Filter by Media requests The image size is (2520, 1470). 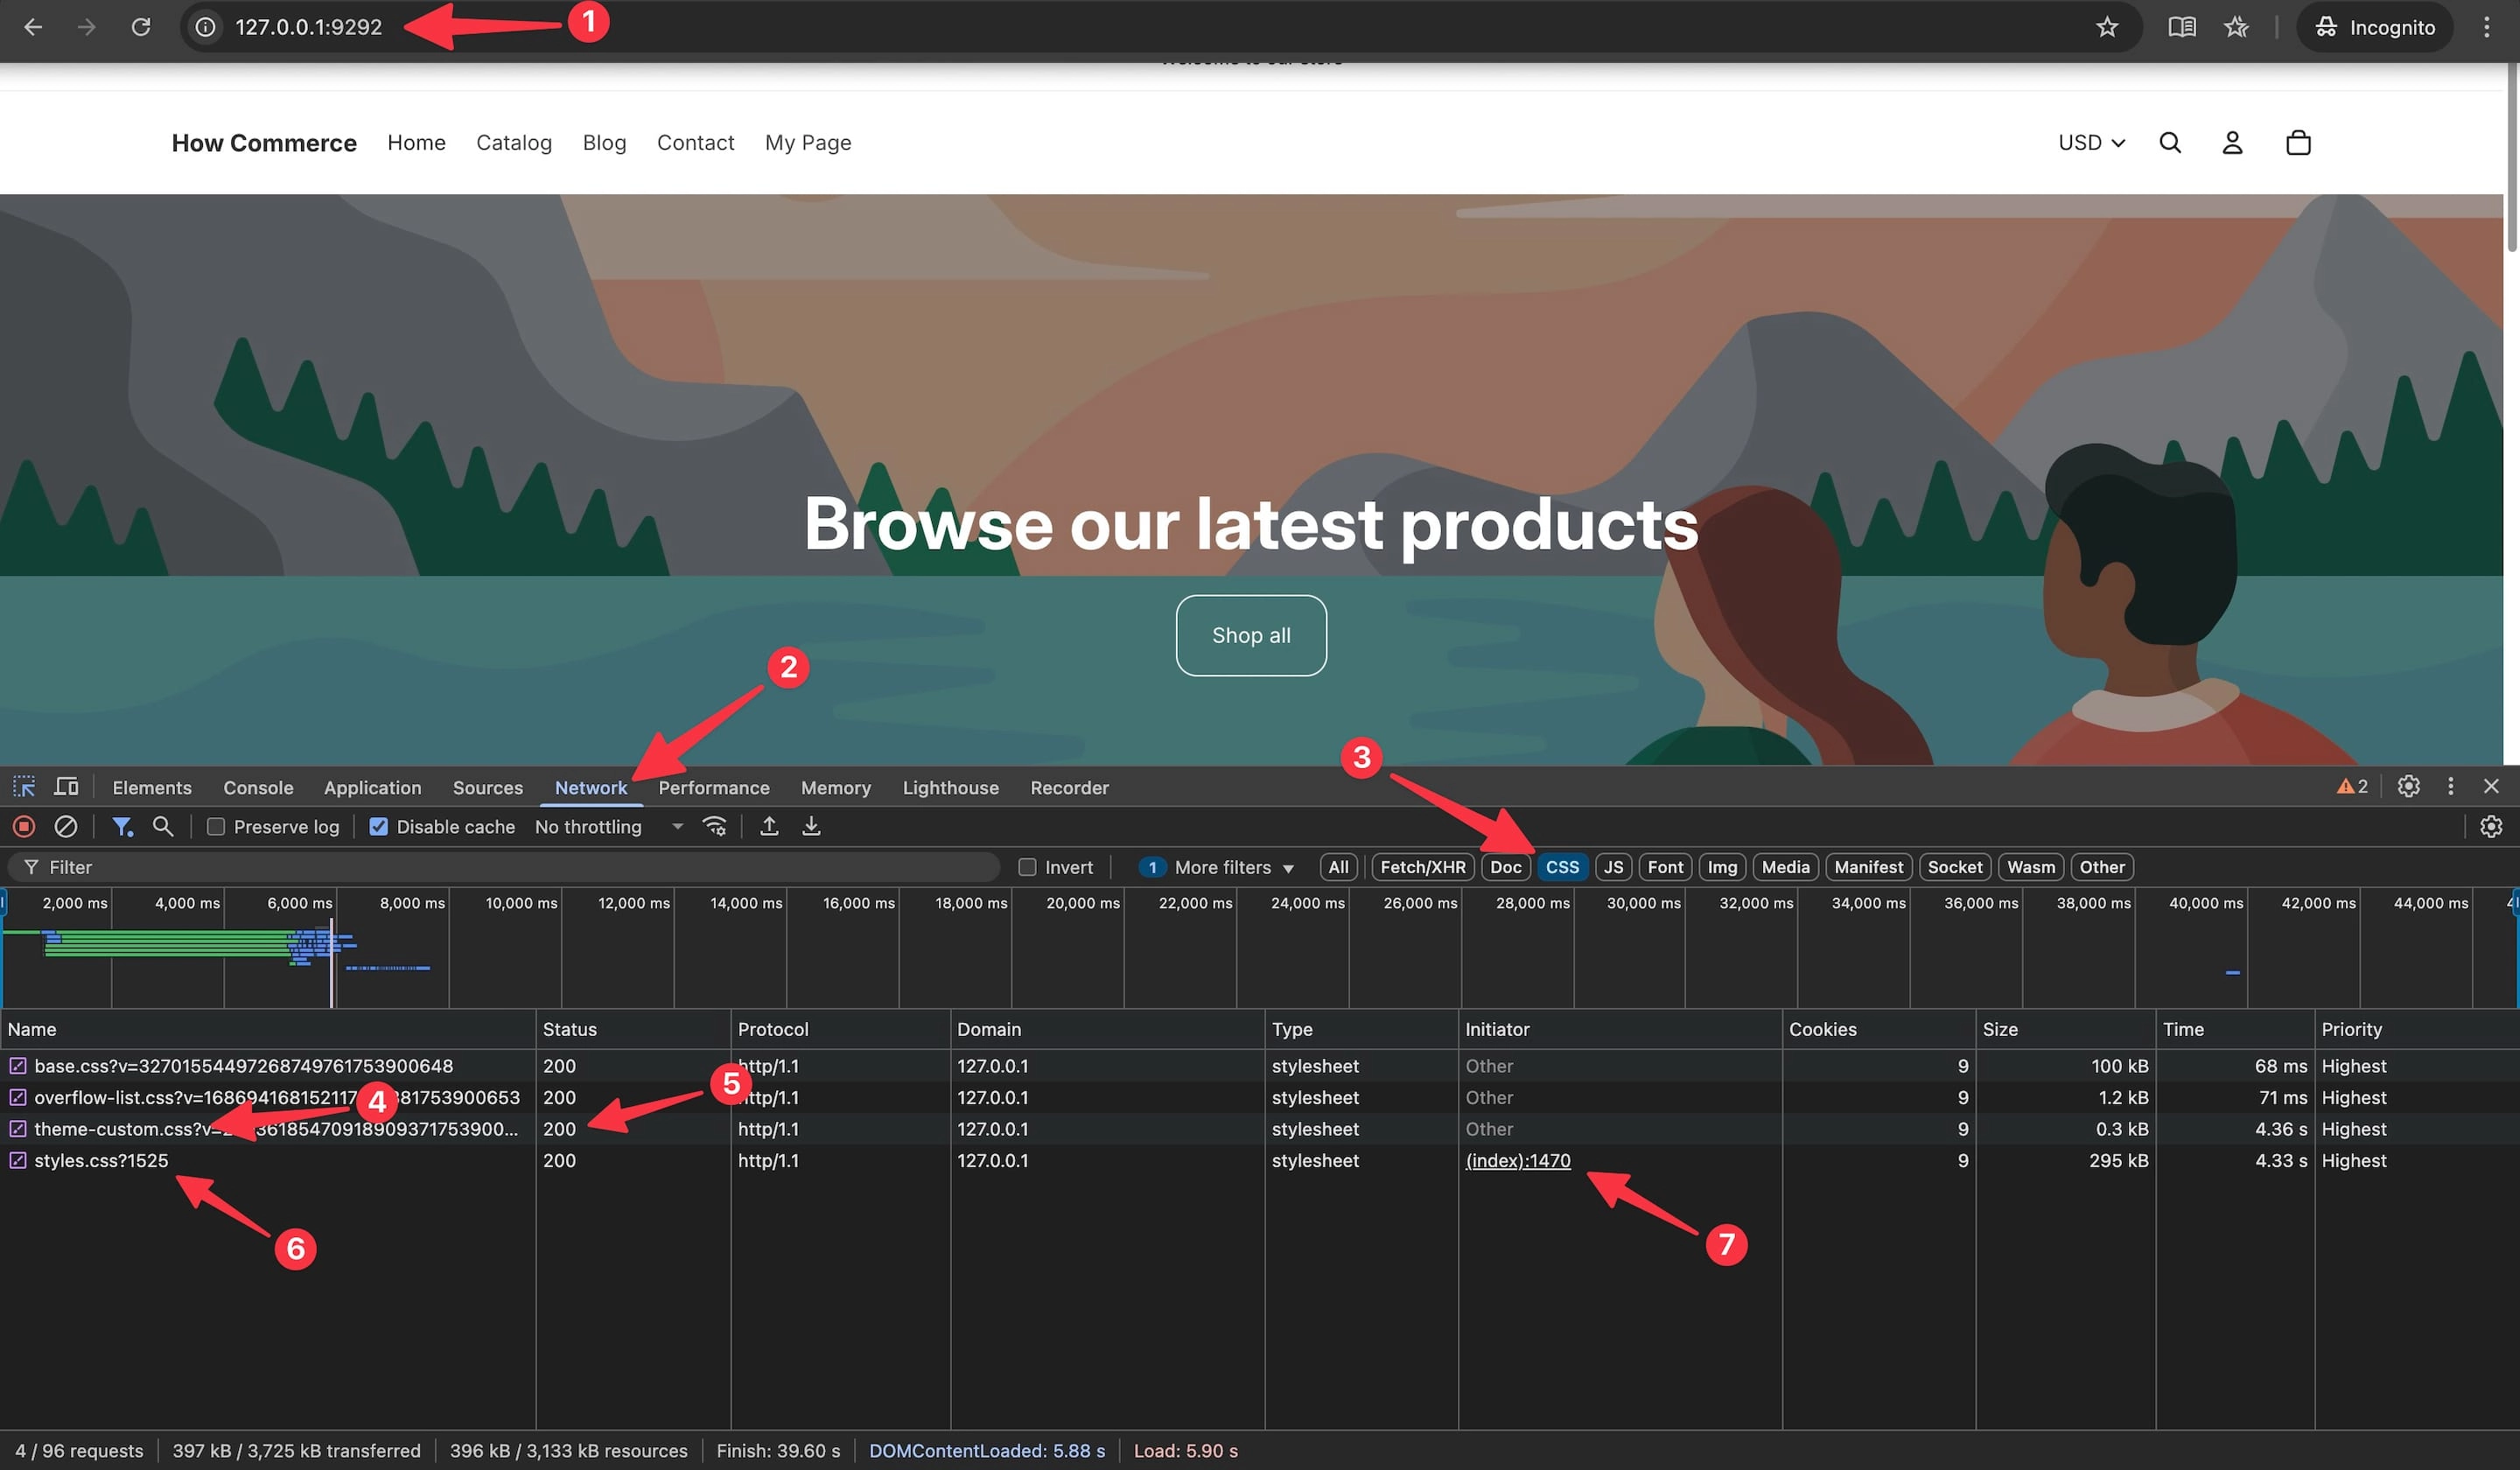(x=1785, y=868)
